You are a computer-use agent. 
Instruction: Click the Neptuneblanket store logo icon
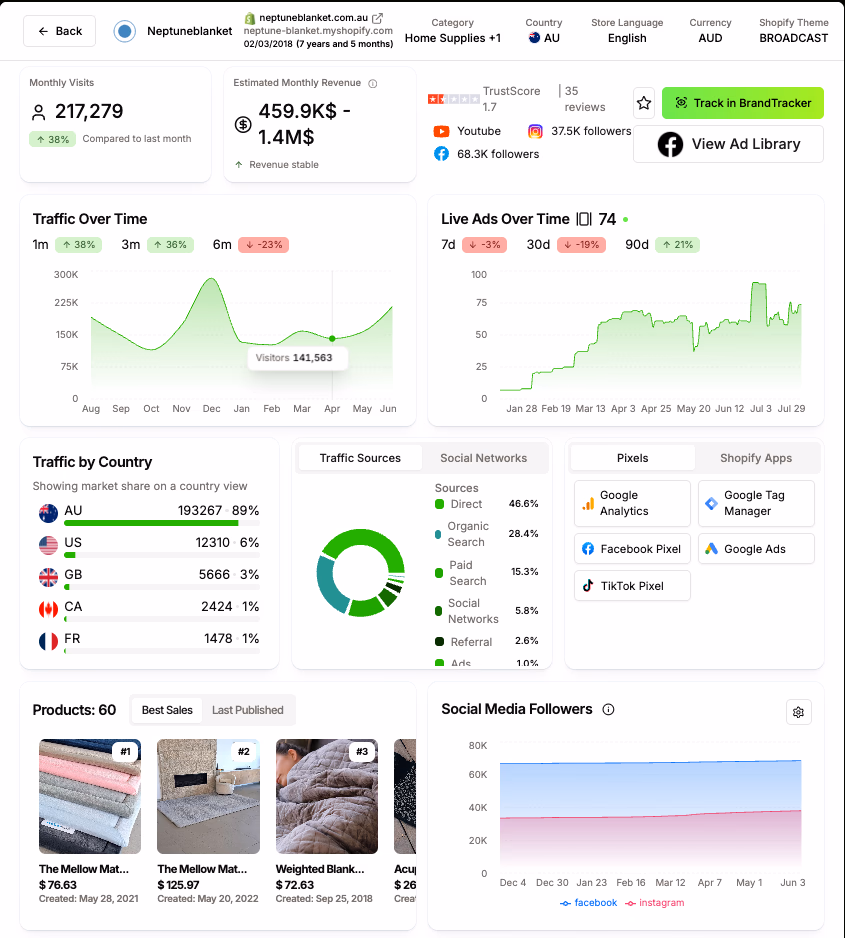(x=125, y=31)
